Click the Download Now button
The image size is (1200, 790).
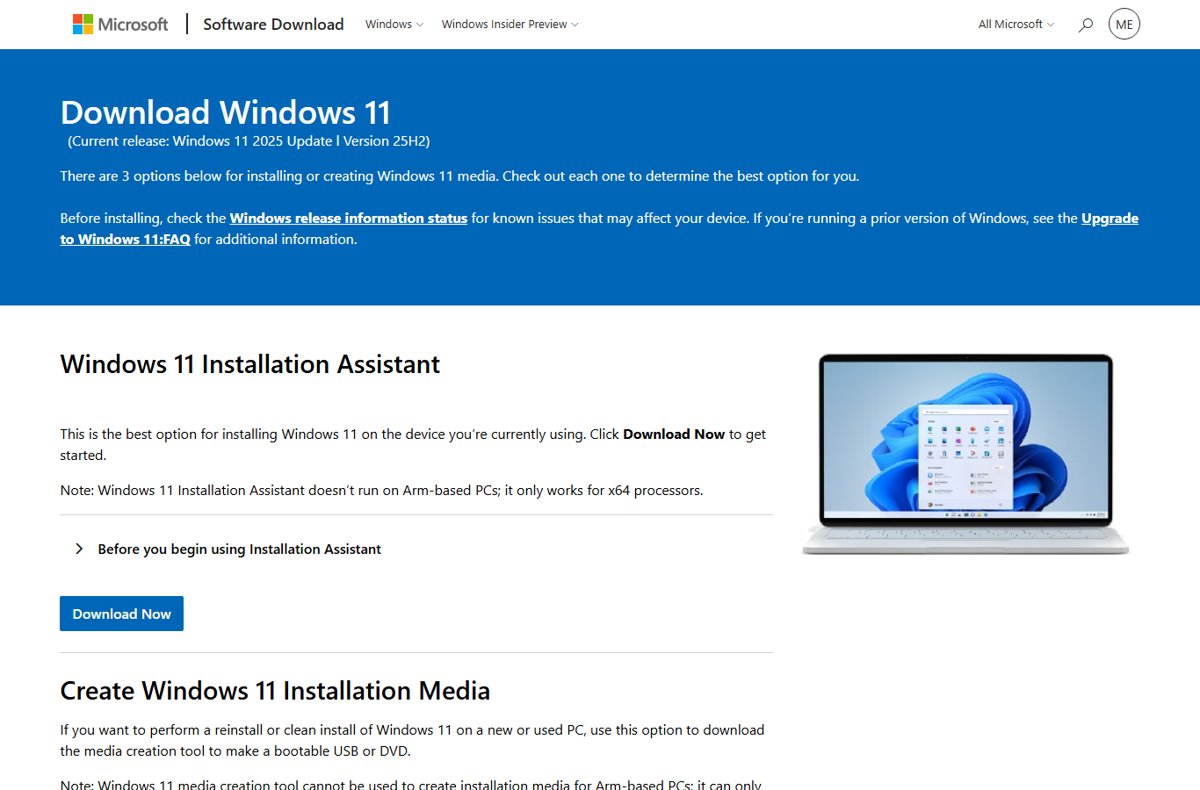tap(122, 614)
